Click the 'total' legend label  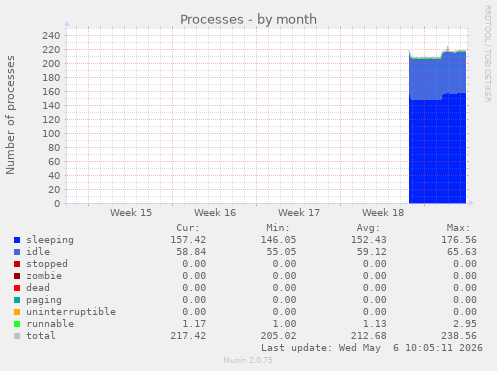(41, 336)
